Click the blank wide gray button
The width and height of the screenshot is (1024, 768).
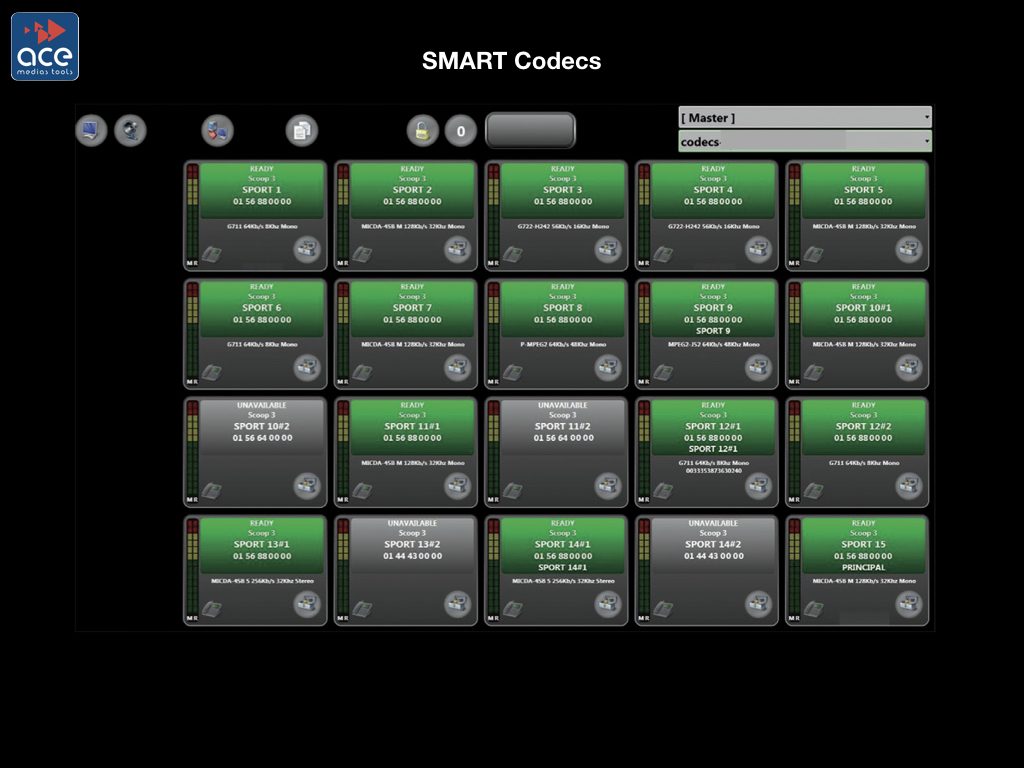[530, 131]
